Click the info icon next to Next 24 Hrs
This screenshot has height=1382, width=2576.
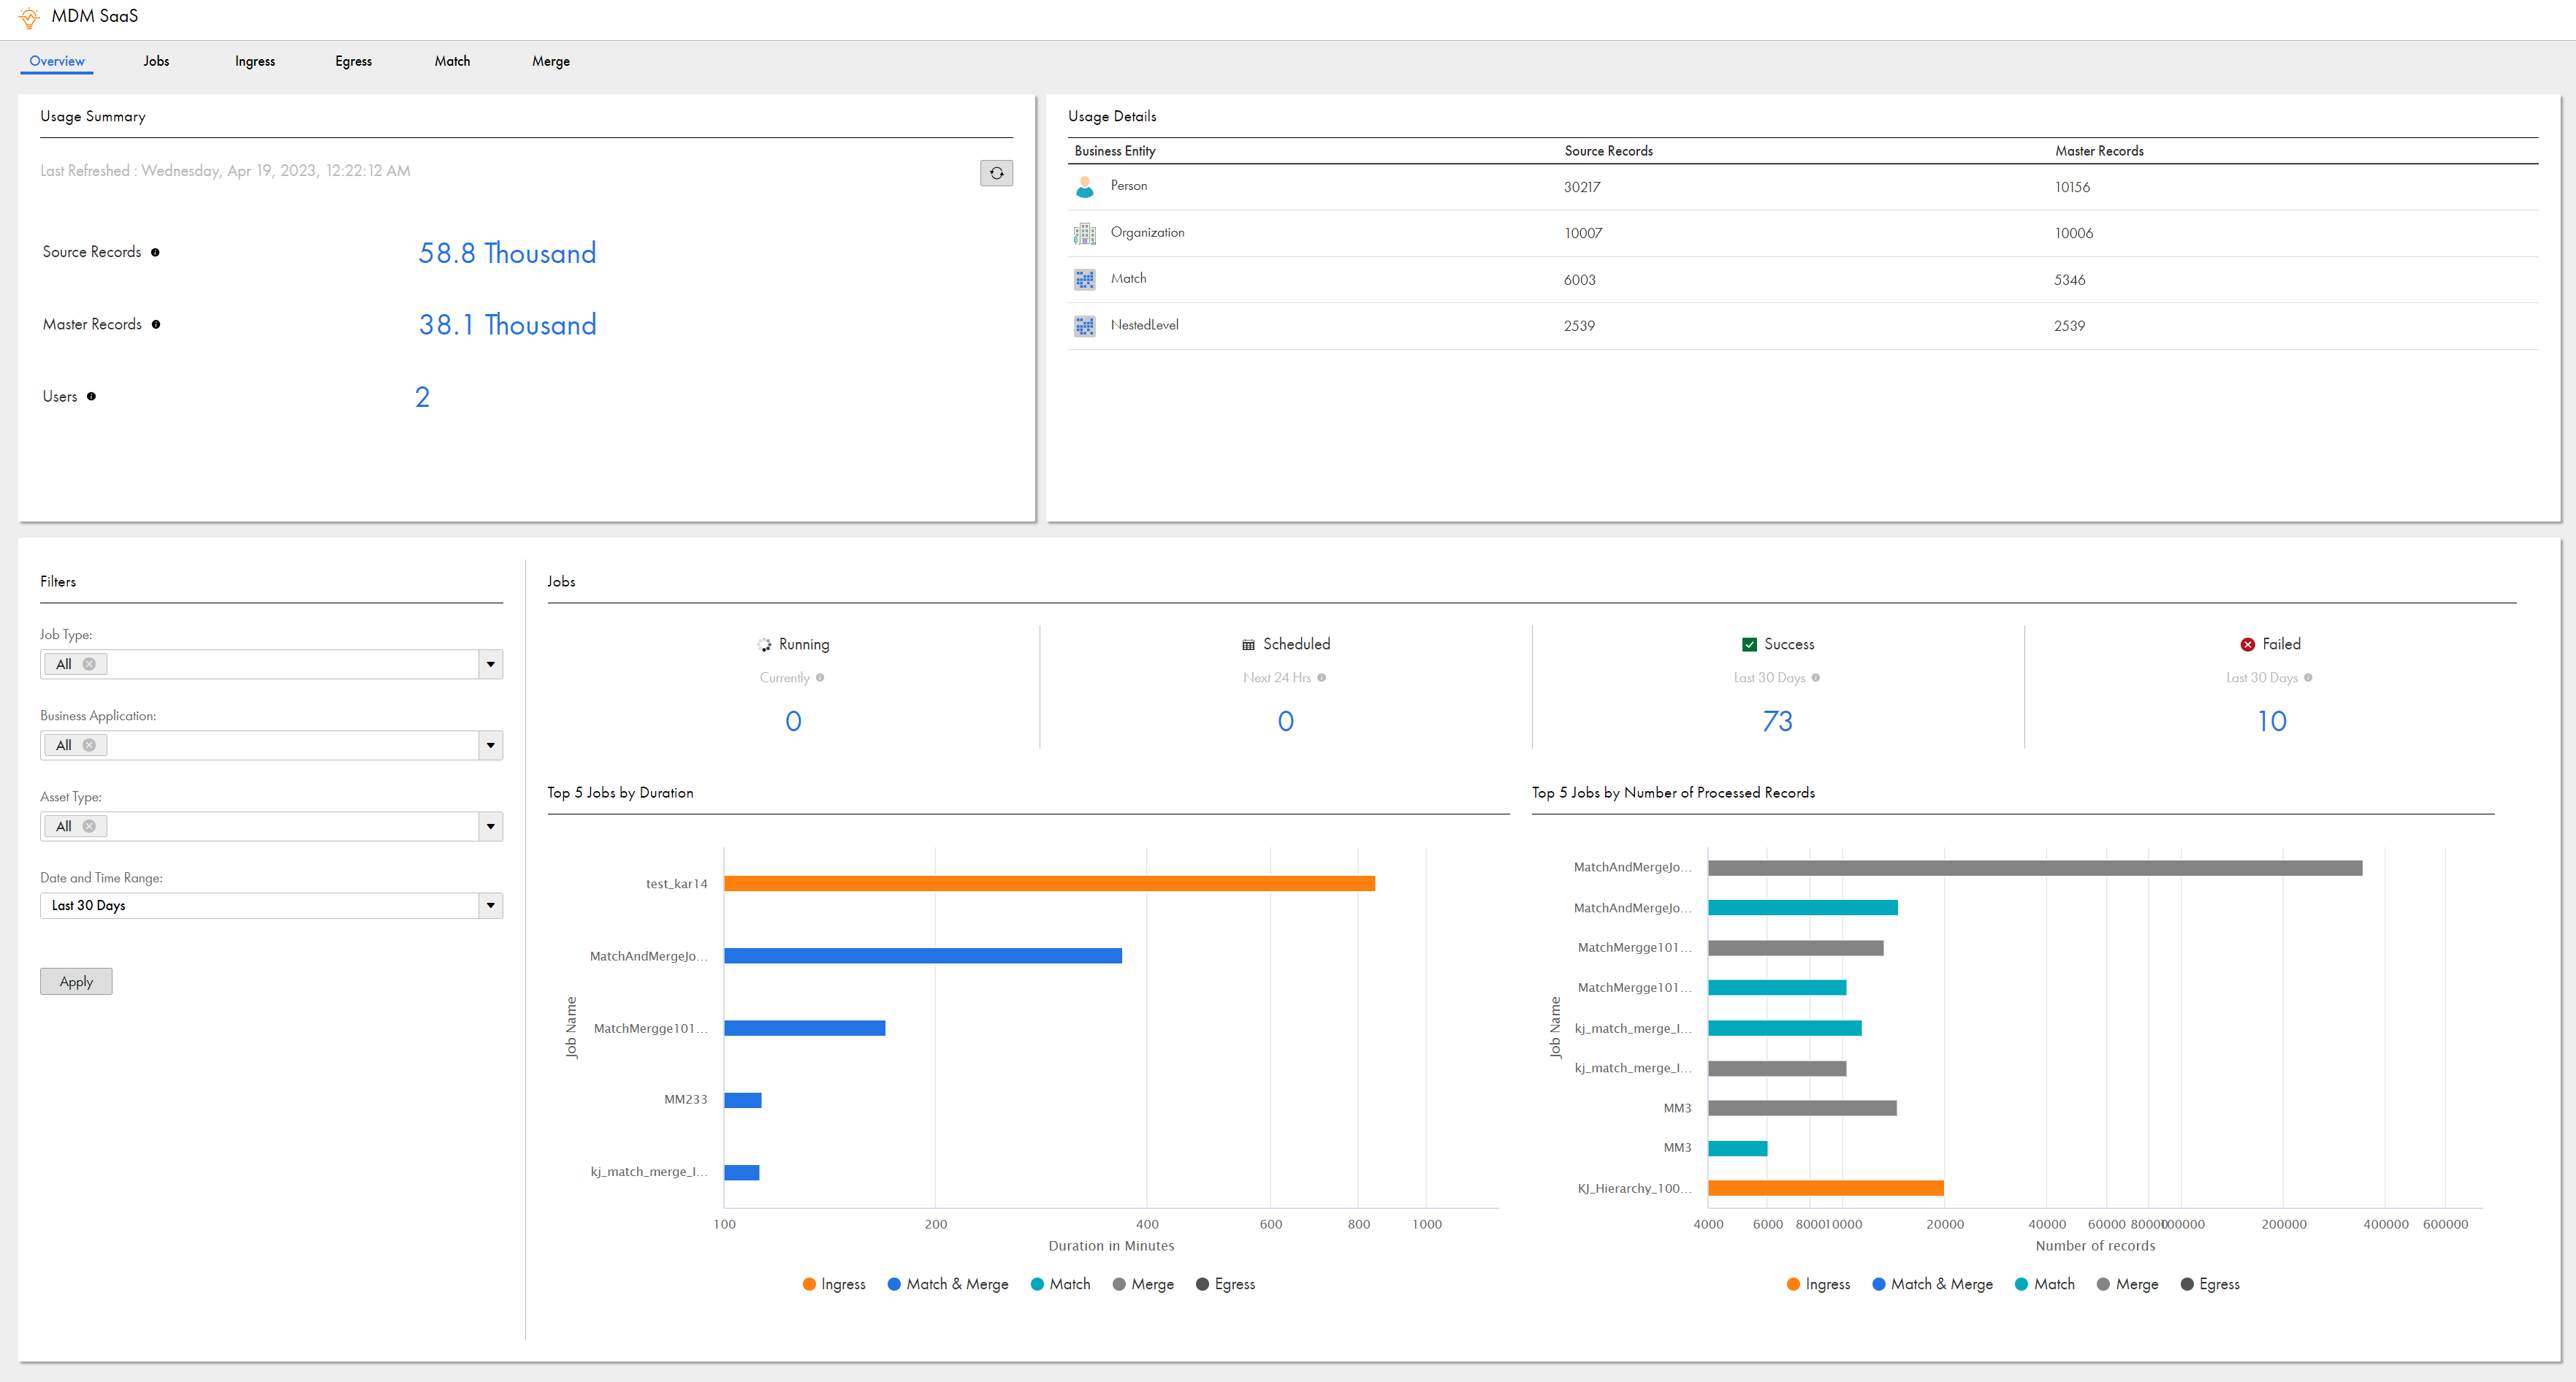tap(1321, 678)
